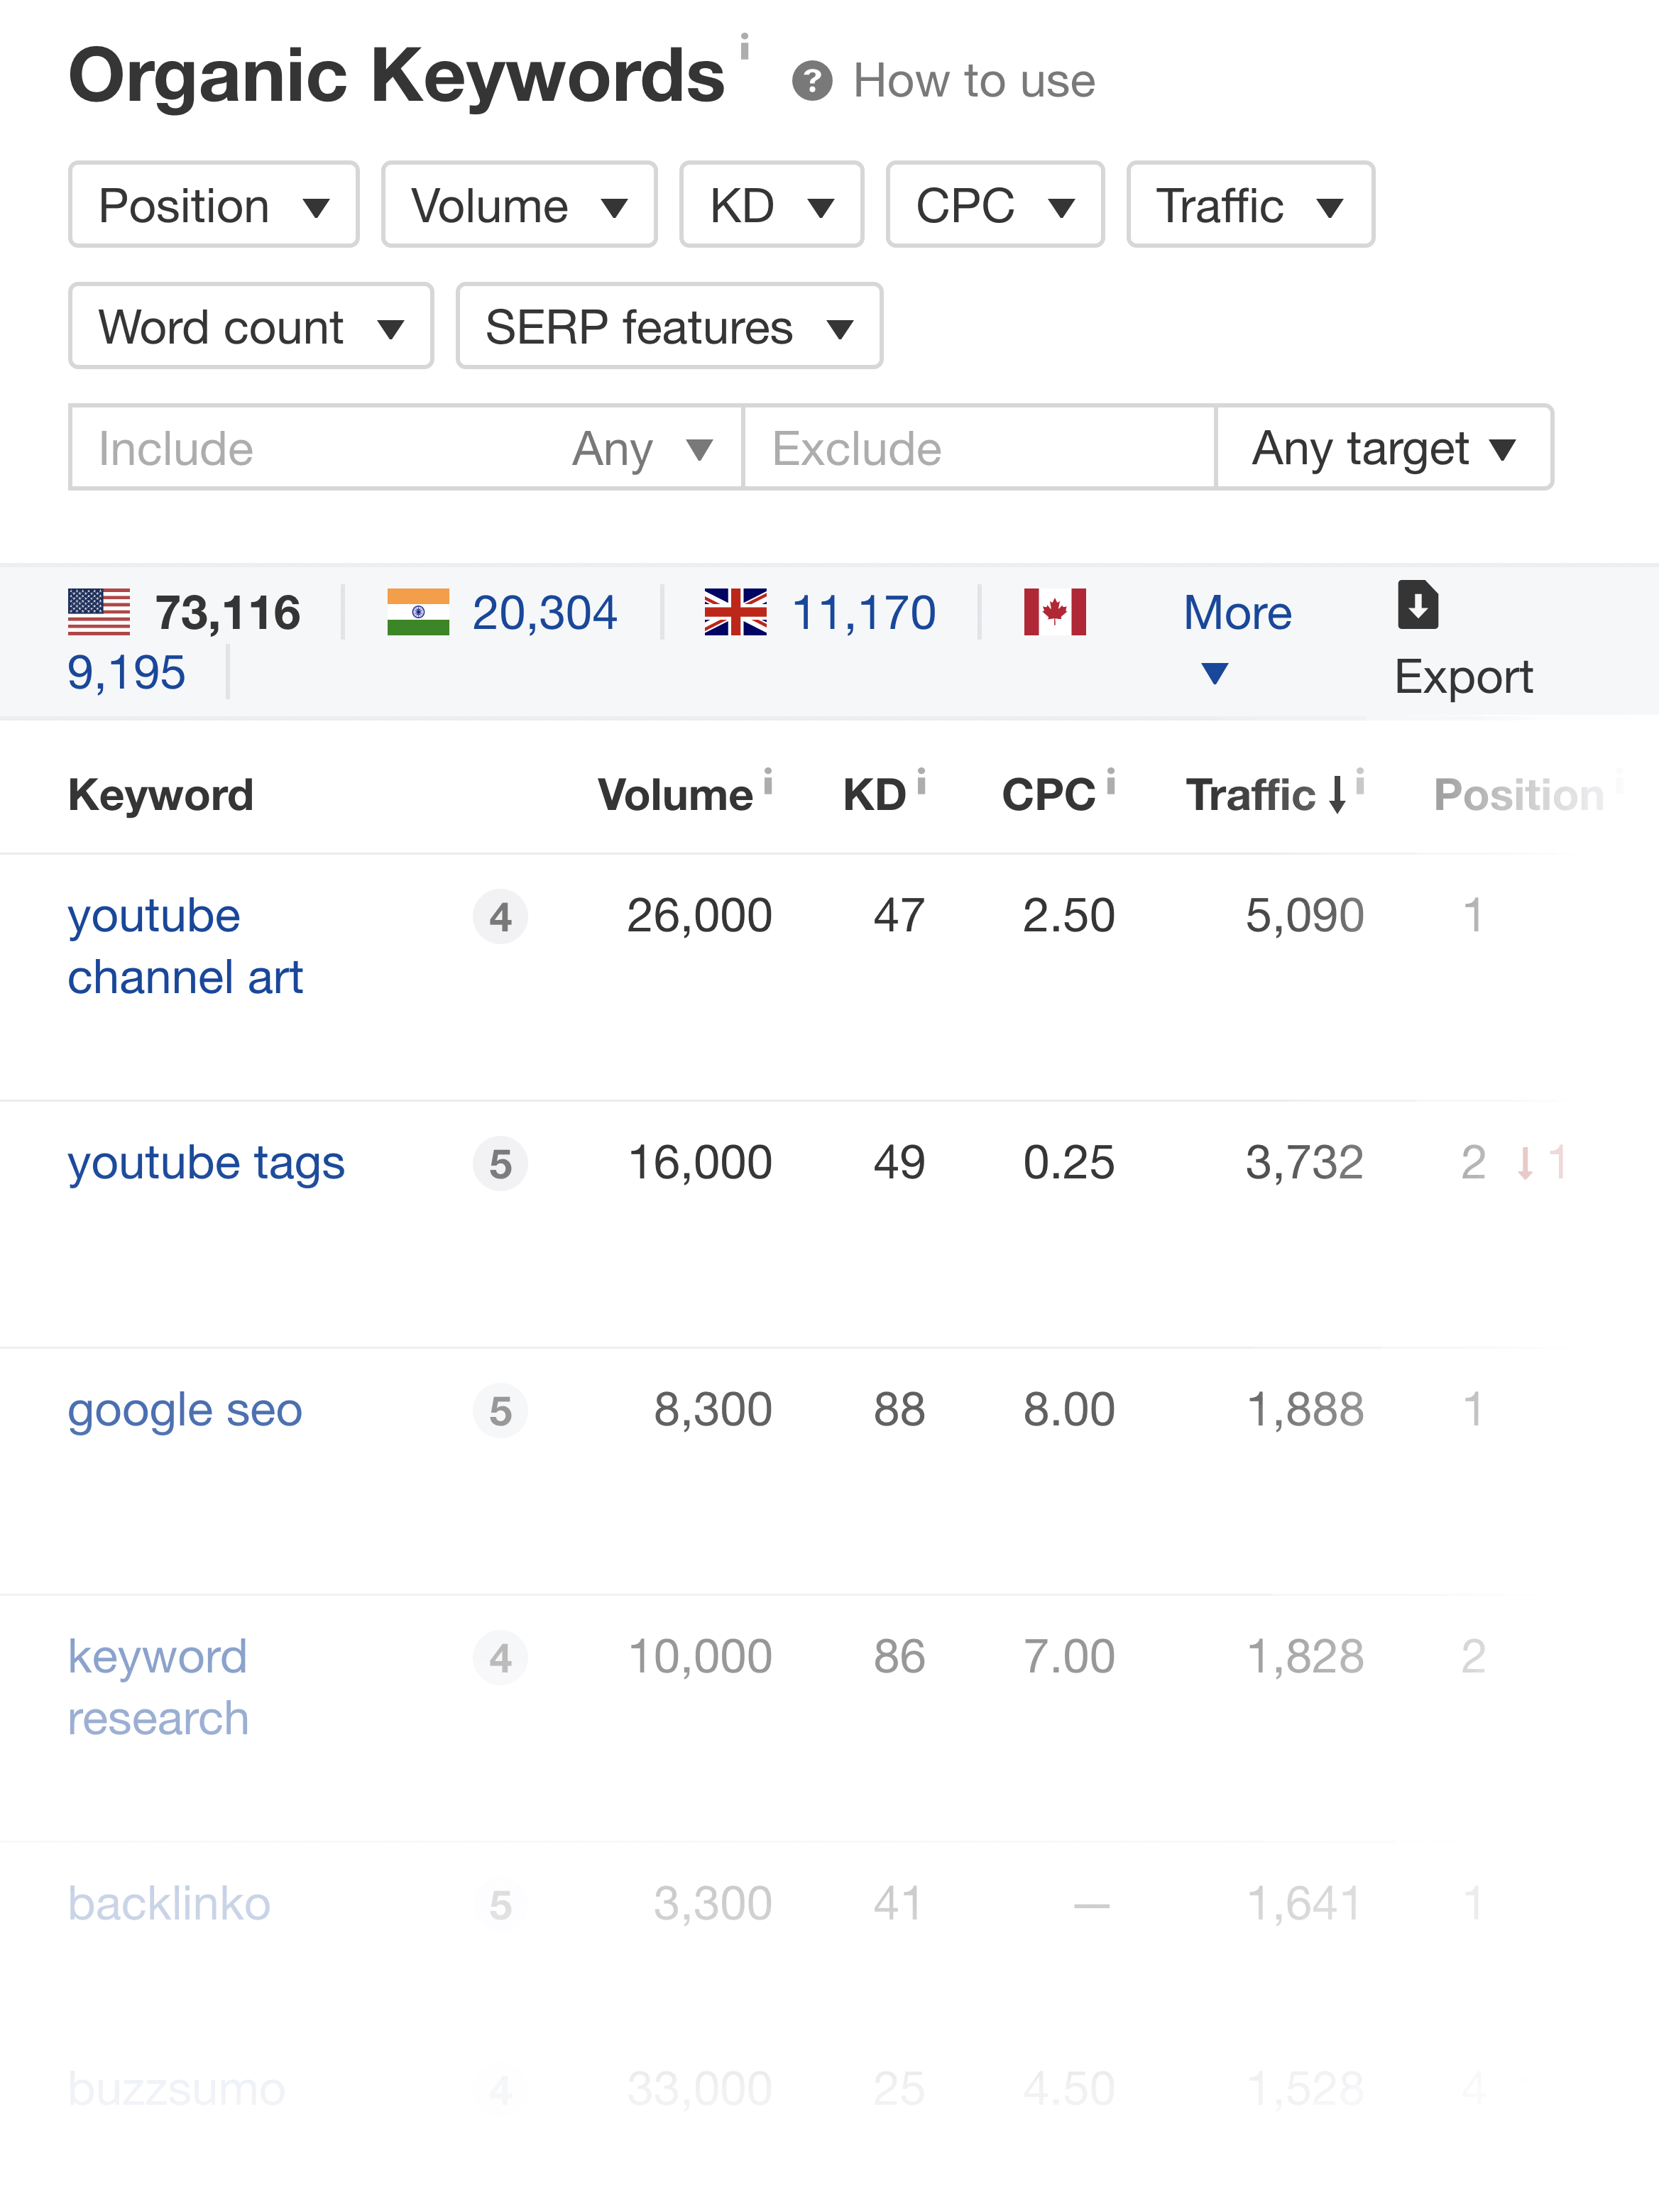This screenshot has width=1659, height=2212.
Task: Expand the Position filter dropdown
Action: point(211,204)
